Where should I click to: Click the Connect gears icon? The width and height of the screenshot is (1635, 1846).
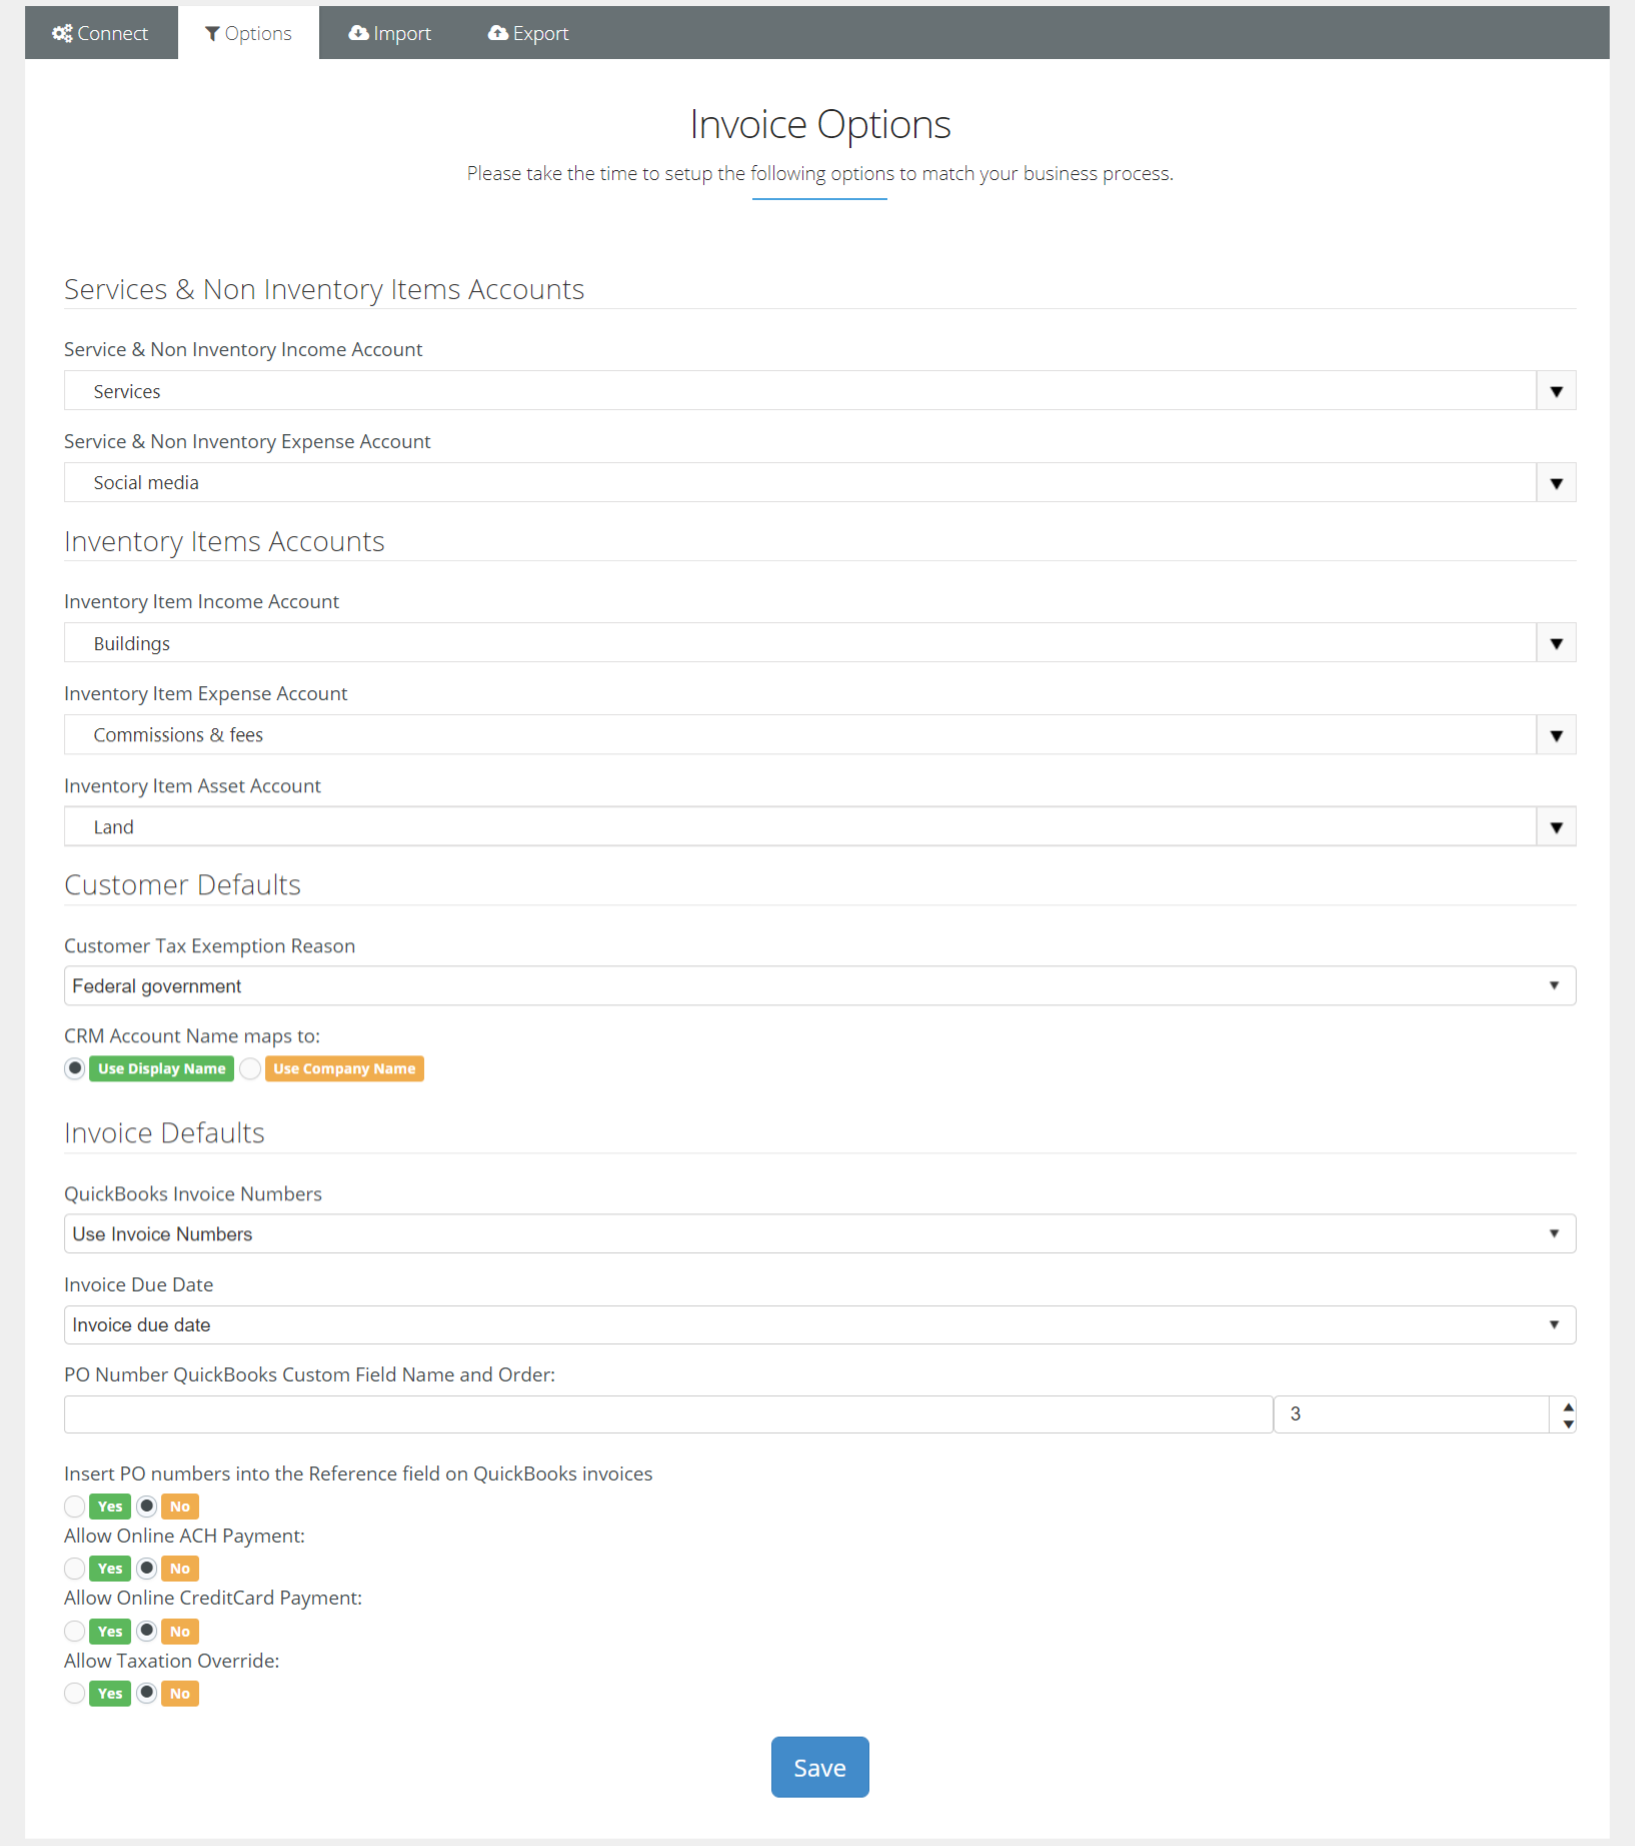click(x=62, y=33)
